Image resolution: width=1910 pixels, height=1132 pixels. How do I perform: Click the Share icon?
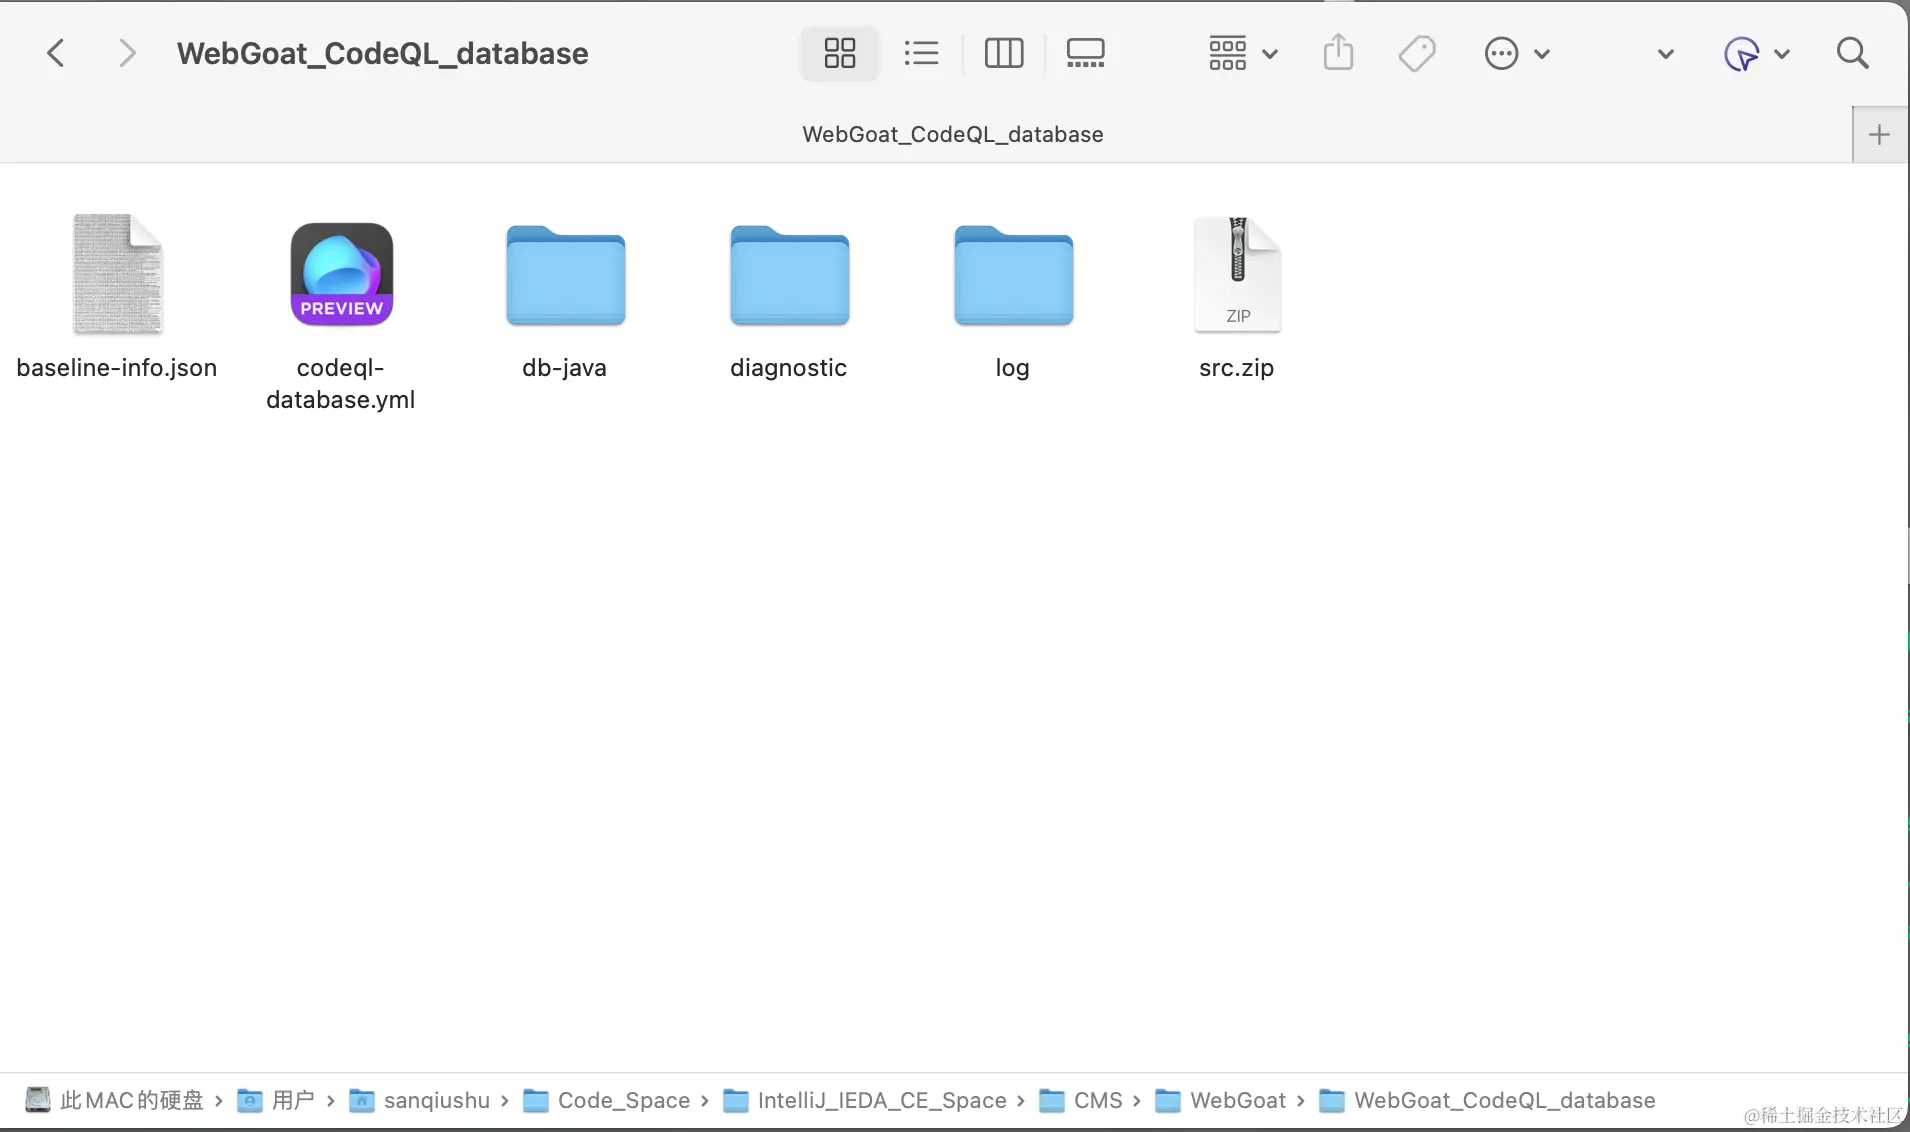pos(1338,53)
